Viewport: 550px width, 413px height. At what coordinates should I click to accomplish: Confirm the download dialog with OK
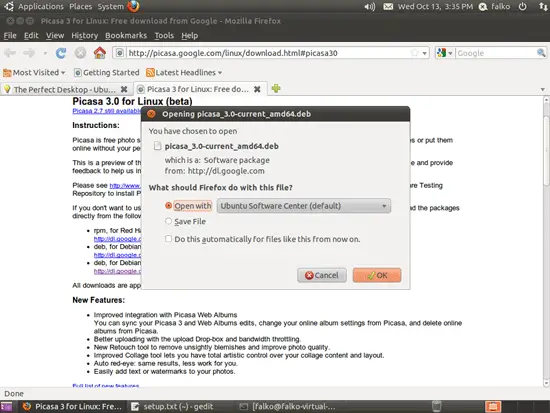(x=377, y=275)
